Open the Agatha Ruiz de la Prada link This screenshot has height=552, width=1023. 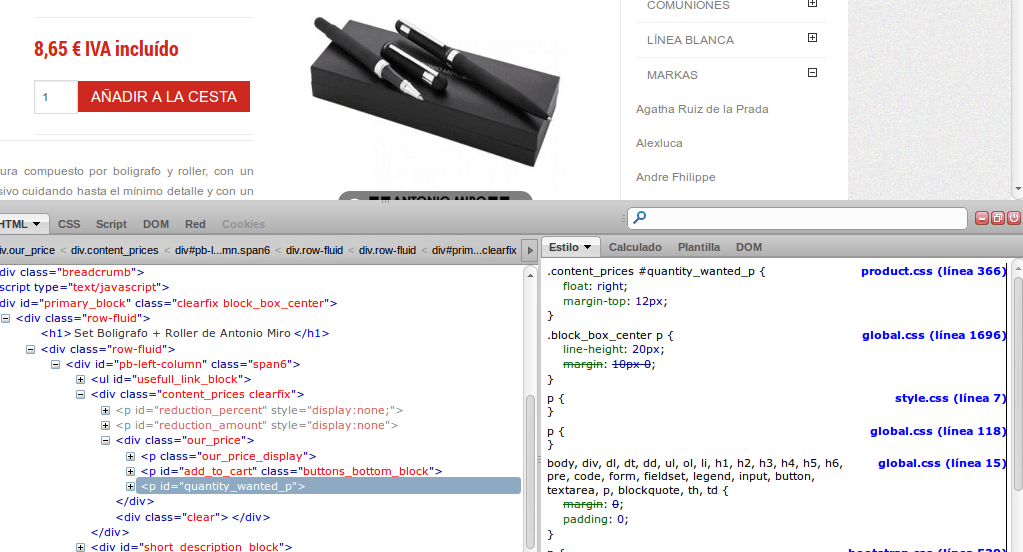[702, 109]
